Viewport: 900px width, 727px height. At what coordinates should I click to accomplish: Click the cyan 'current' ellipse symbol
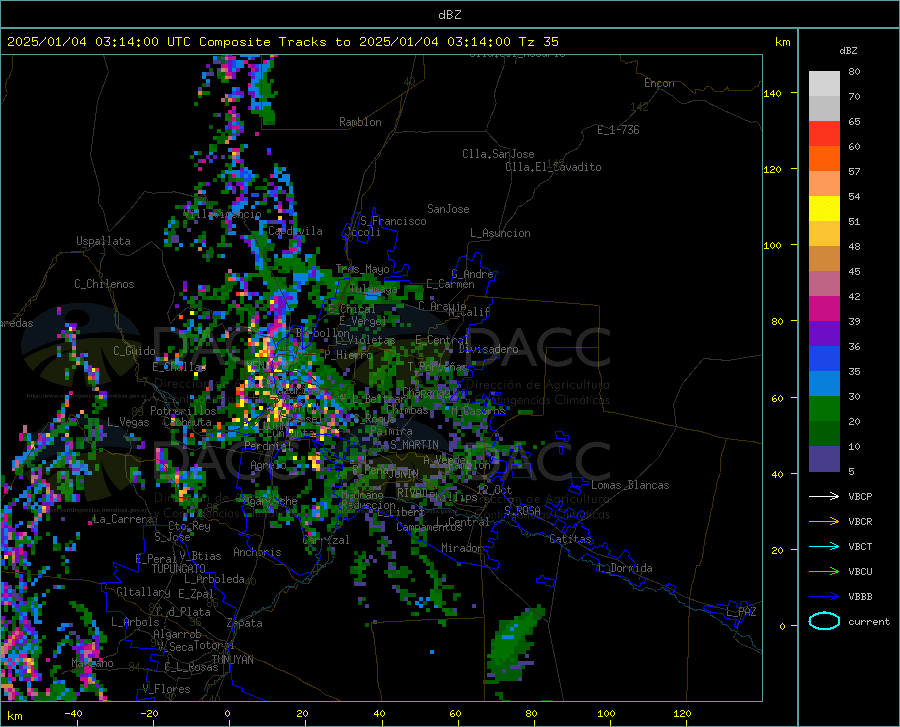coord(824,621)
